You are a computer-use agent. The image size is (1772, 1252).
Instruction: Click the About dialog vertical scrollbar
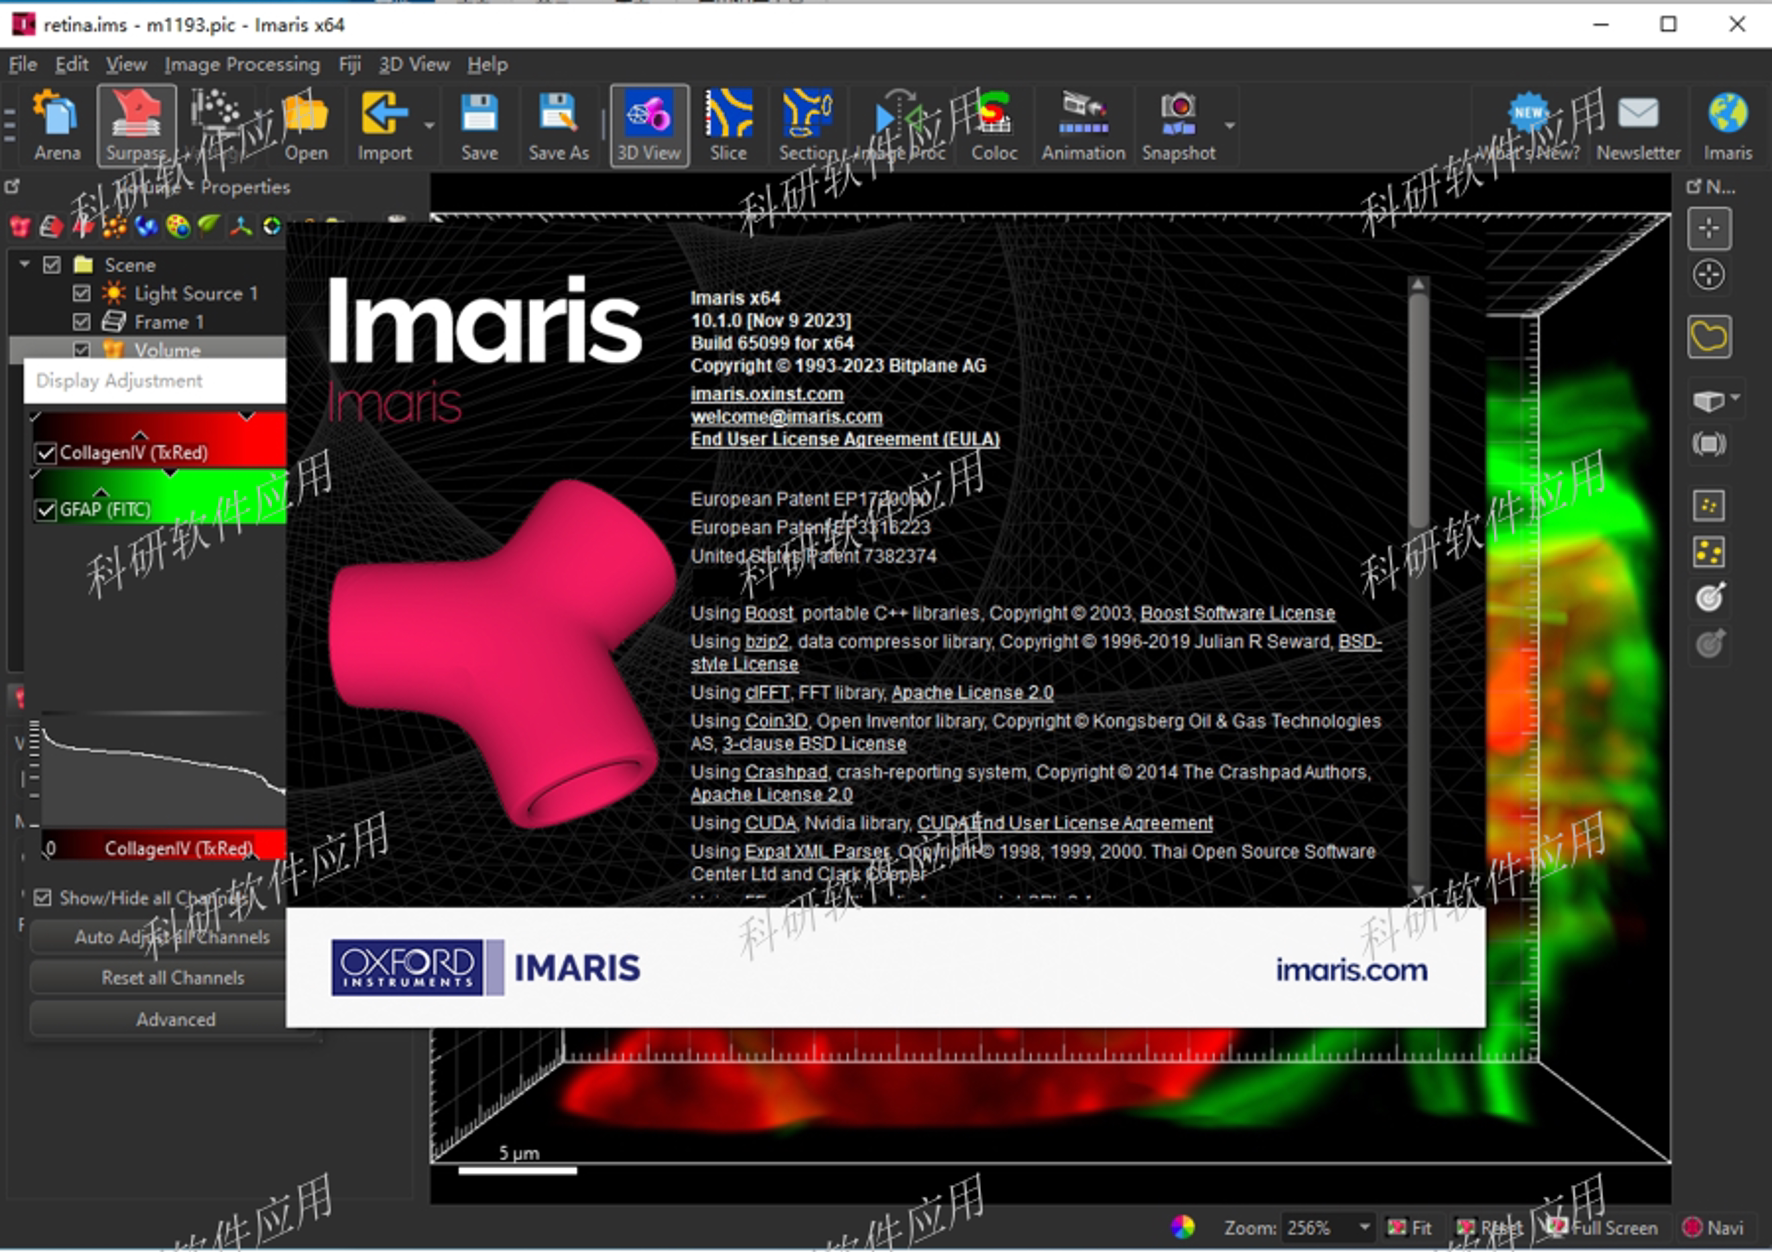click(x=1418, y=587)
